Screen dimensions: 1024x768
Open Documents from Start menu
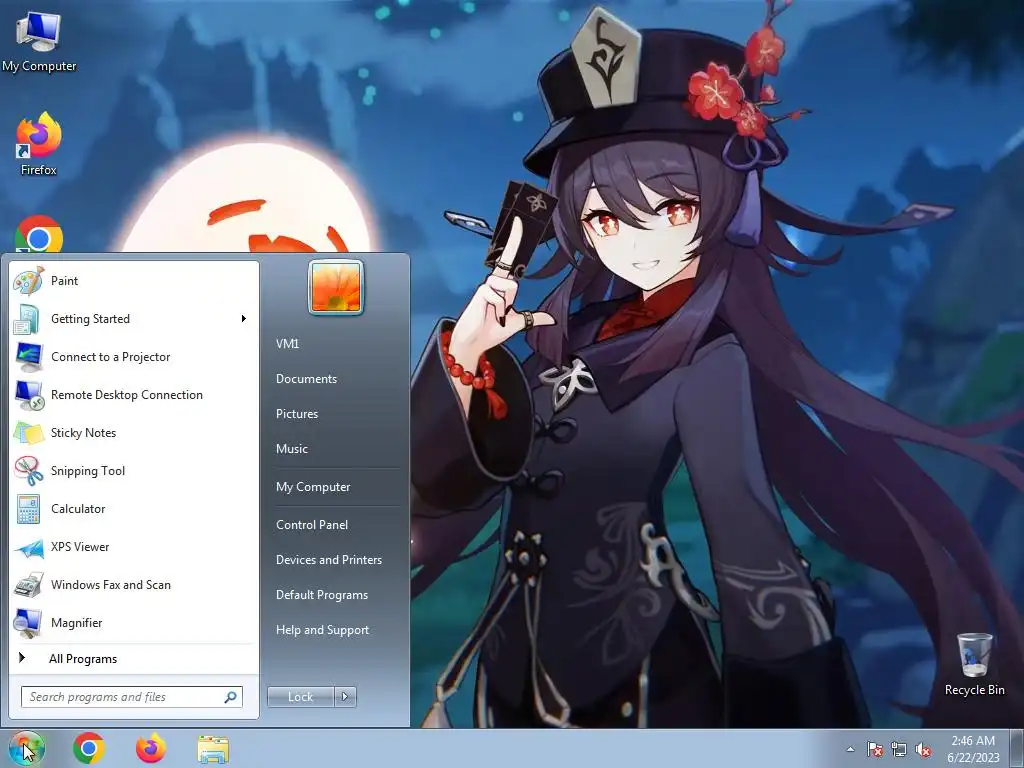(x=306, y=379)
